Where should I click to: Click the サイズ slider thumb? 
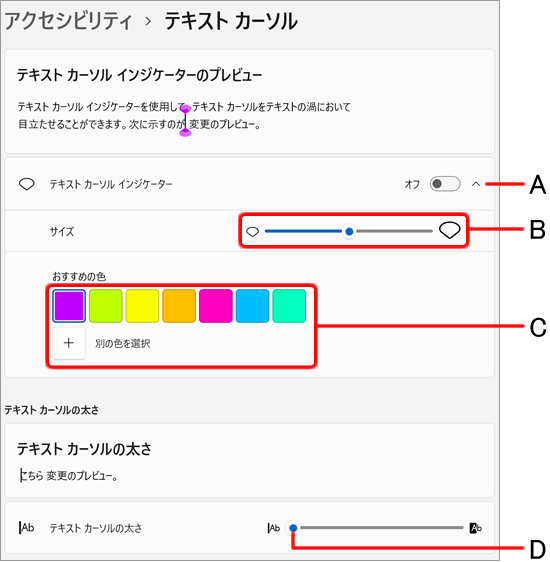pyautogui.click(x=349, y=232)
